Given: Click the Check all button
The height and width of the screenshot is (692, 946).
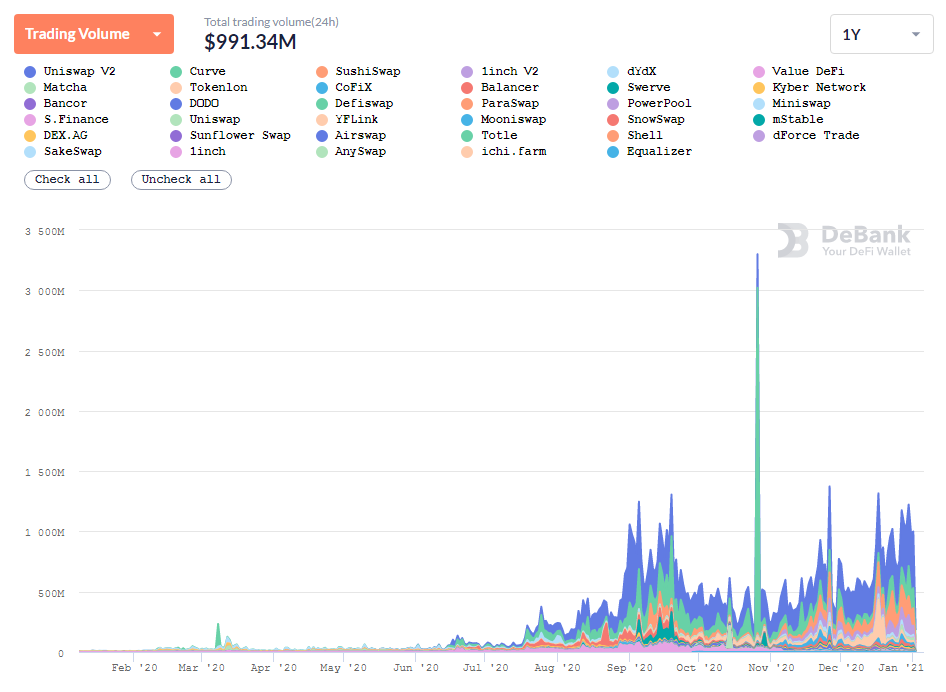Looking at the screenshot, I should click(68, 180).
